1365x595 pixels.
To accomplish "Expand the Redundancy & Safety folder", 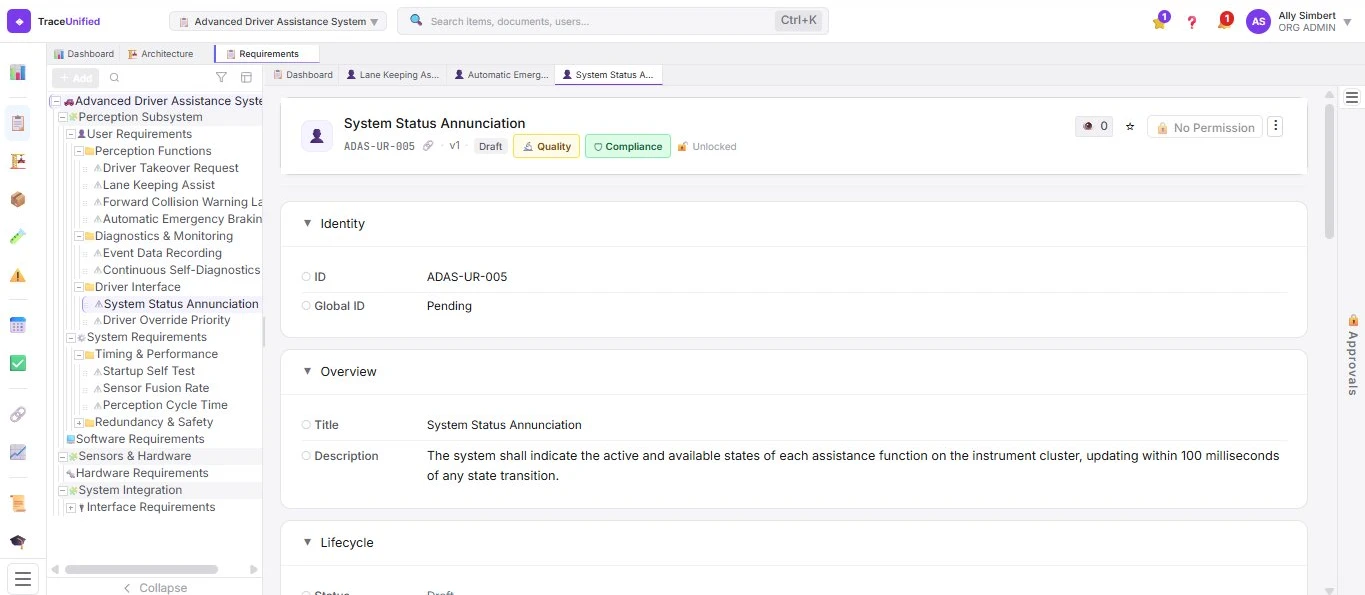I will (x=78, y=422).
